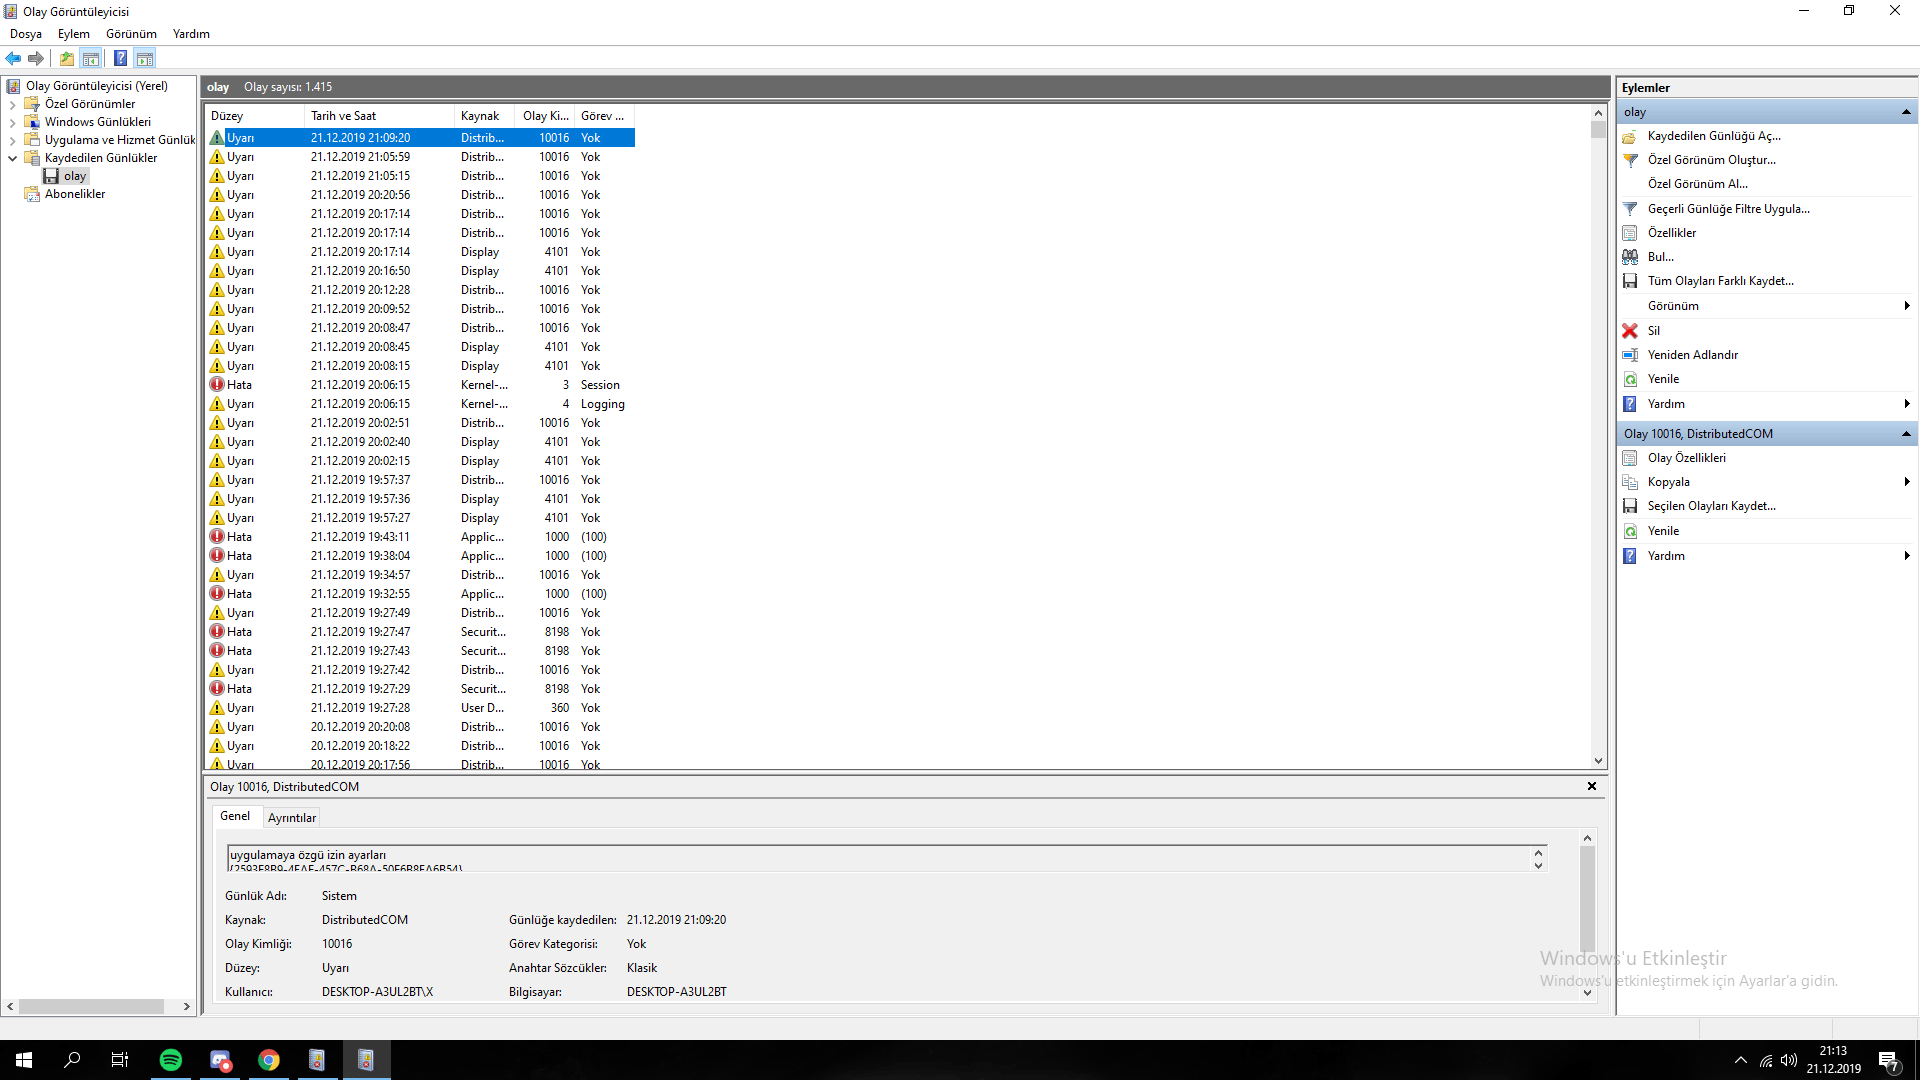Viewport: 1920px width, 1080px height.
Task: Click Chrome icon in the taskbar
Action: pos(269,1060)
